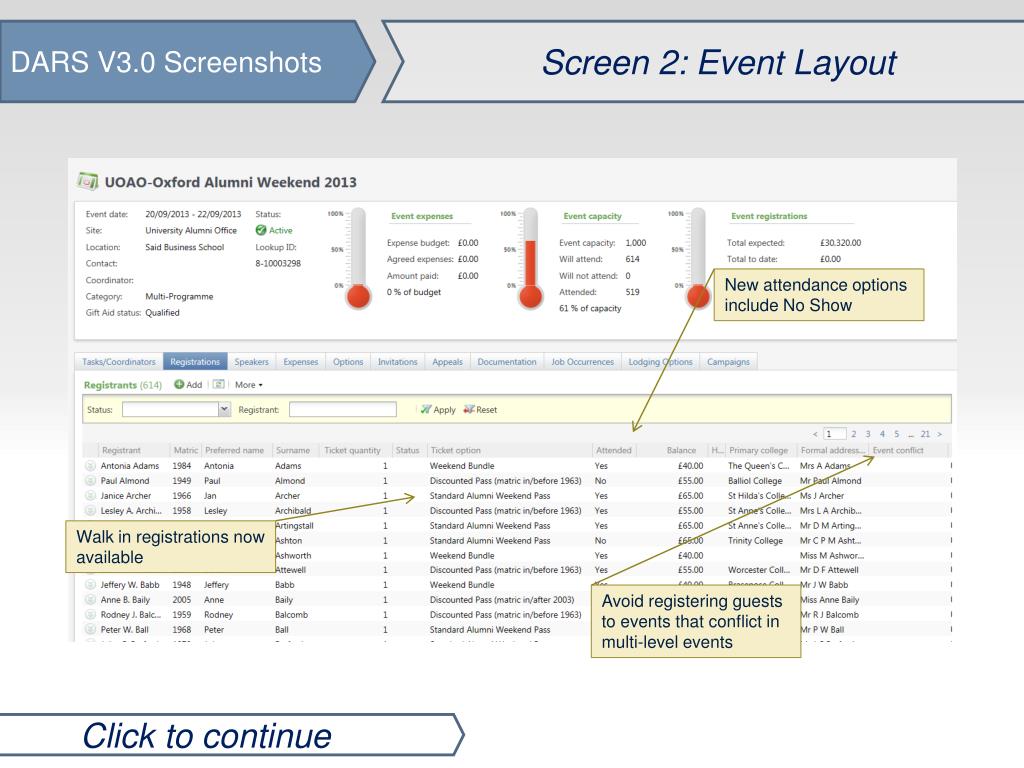The width and height of the screenshot is (1024, 768).
Task: Open the Speakers tab
Action: pos(251,362)
